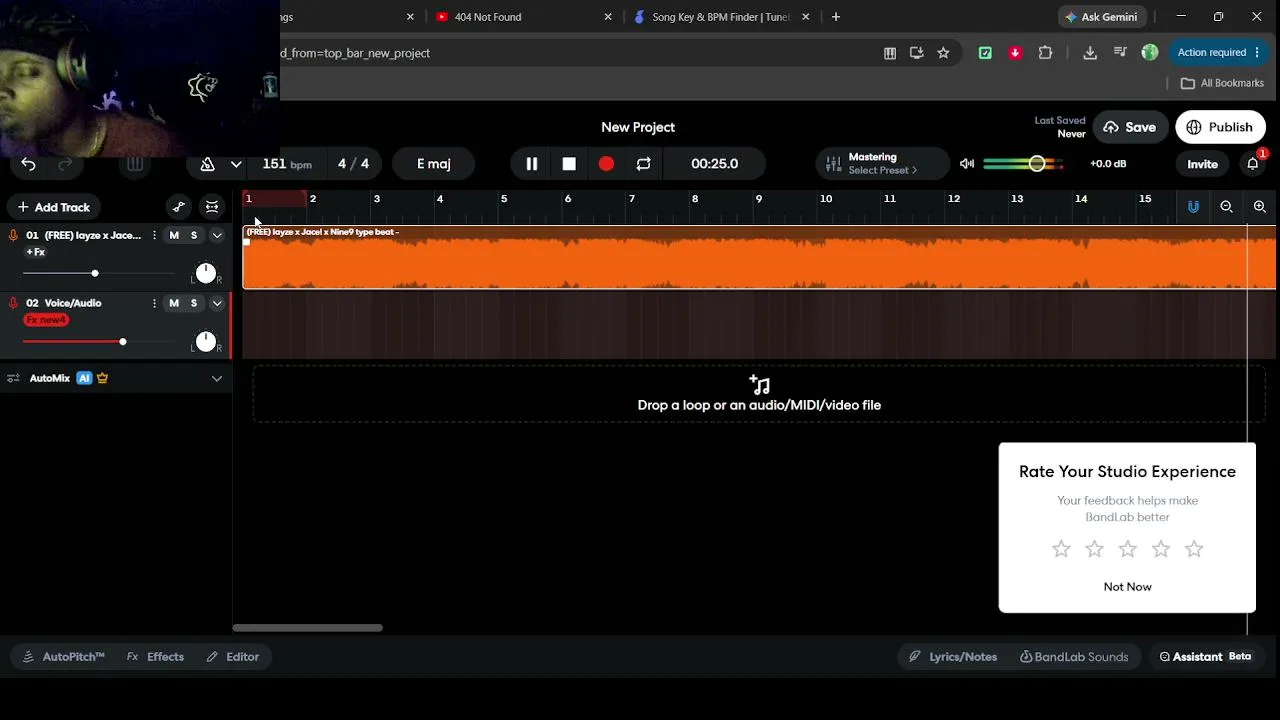The image size is (1280, 720).
Task: Rate the studio five stars
Action: pos(1194,549)
